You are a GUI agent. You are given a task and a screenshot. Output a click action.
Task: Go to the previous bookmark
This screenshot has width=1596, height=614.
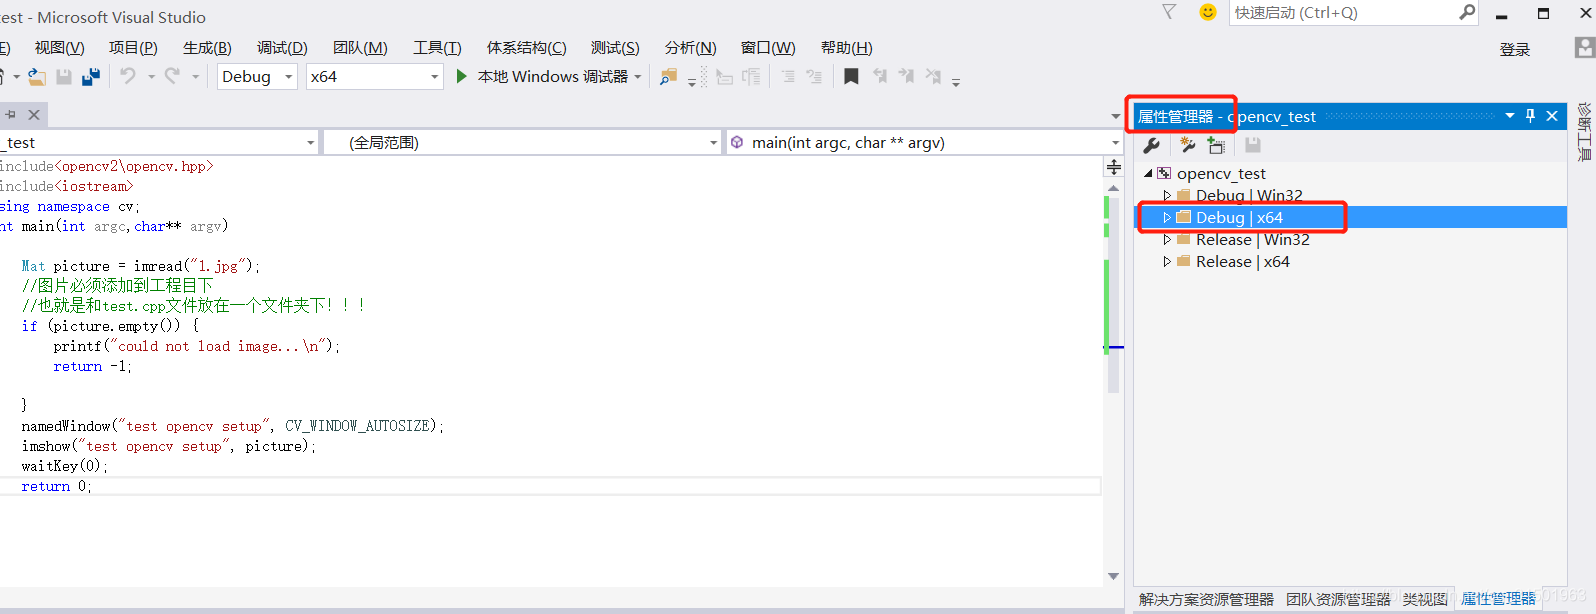coord(880,76)
